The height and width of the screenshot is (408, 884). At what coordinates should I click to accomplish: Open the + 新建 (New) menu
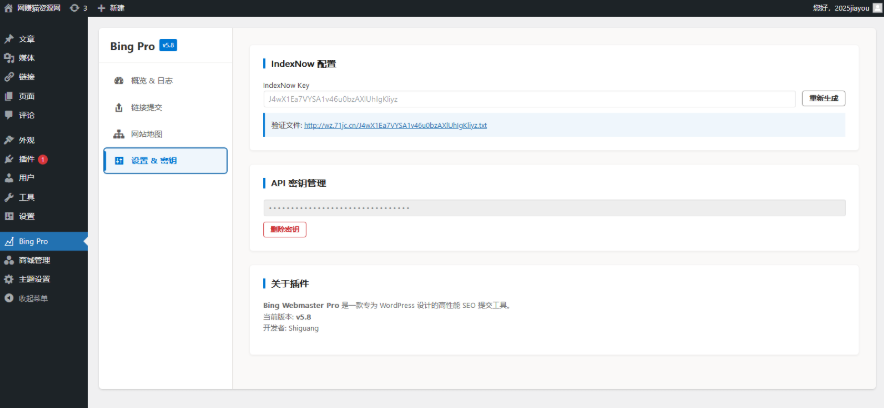pos(110,7)
